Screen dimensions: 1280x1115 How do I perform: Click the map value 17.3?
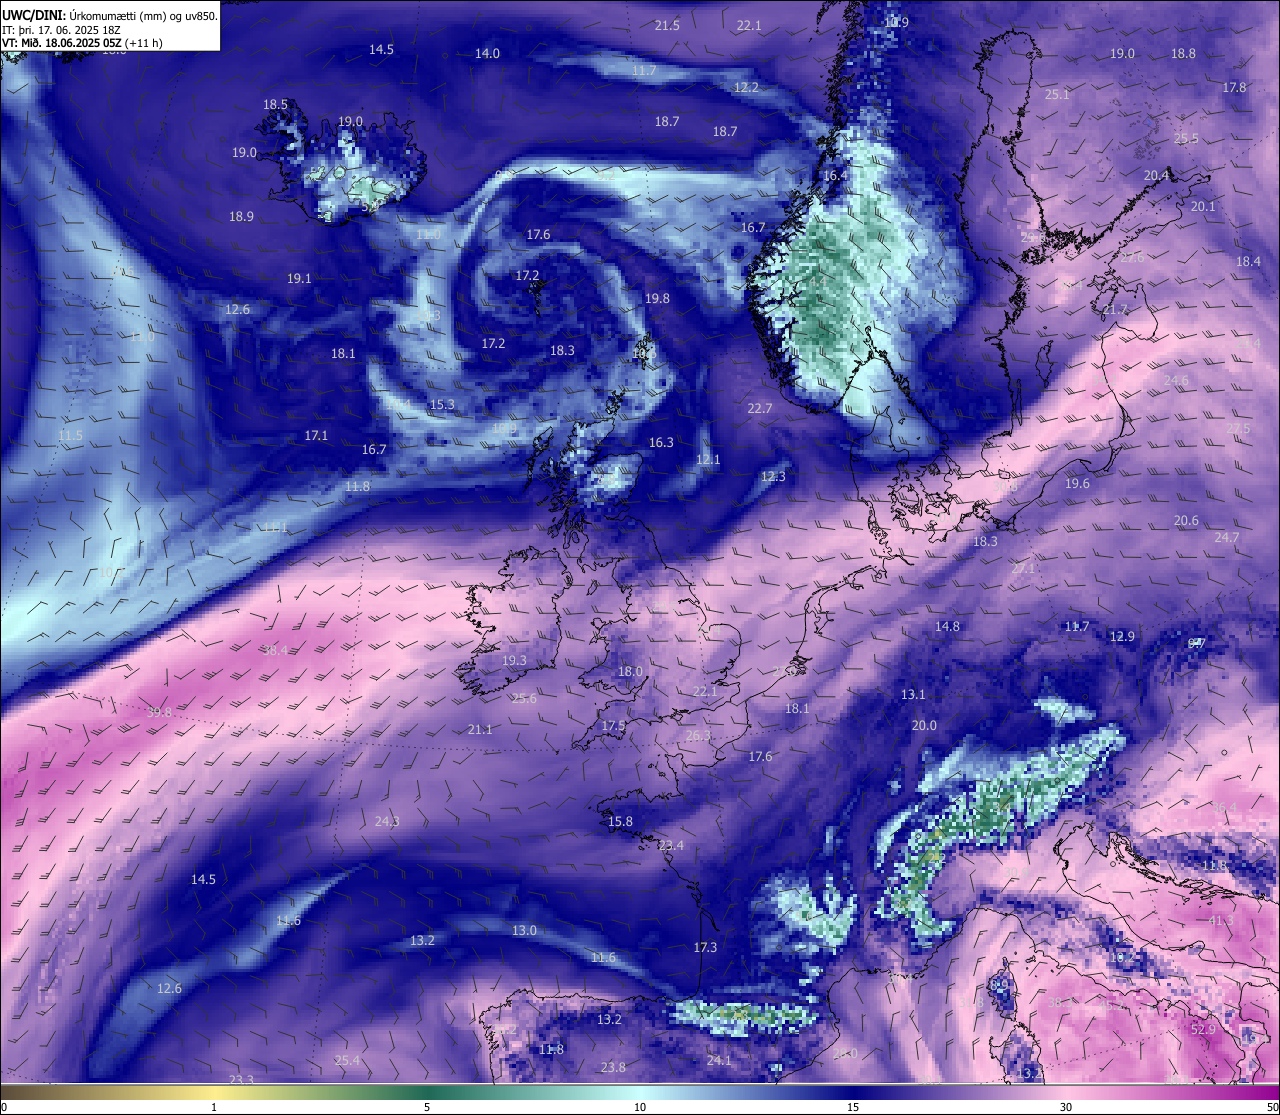pos(705,948)
